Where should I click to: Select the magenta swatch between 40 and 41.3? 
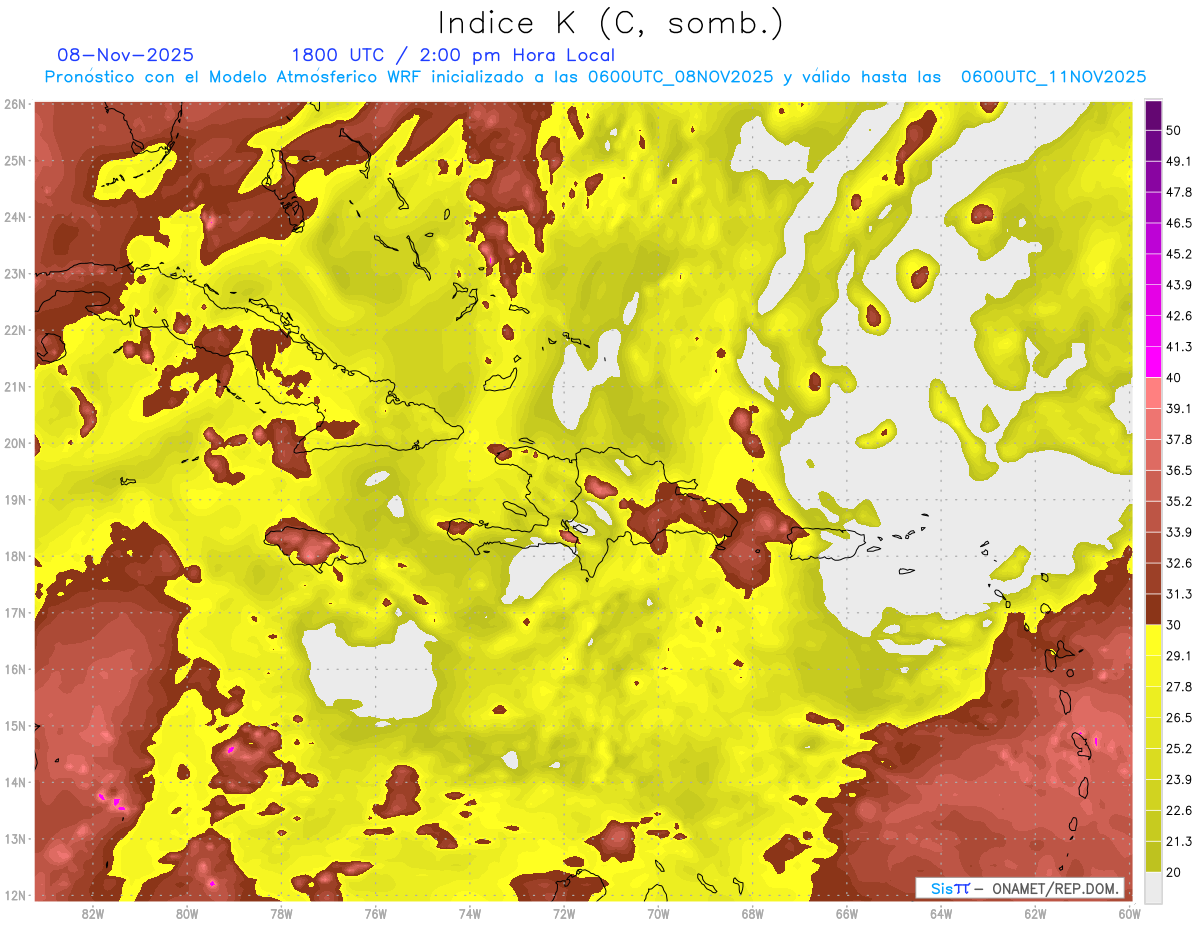[1153, 362]
